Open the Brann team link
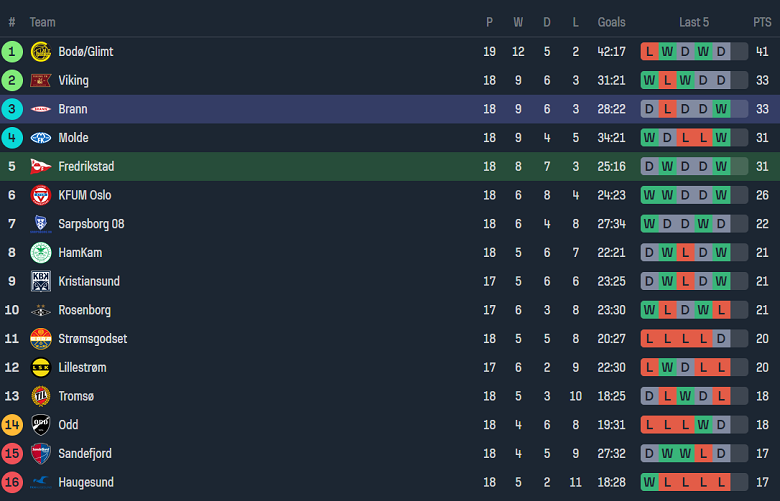The image size is (780, 501). tap(73, 110)
